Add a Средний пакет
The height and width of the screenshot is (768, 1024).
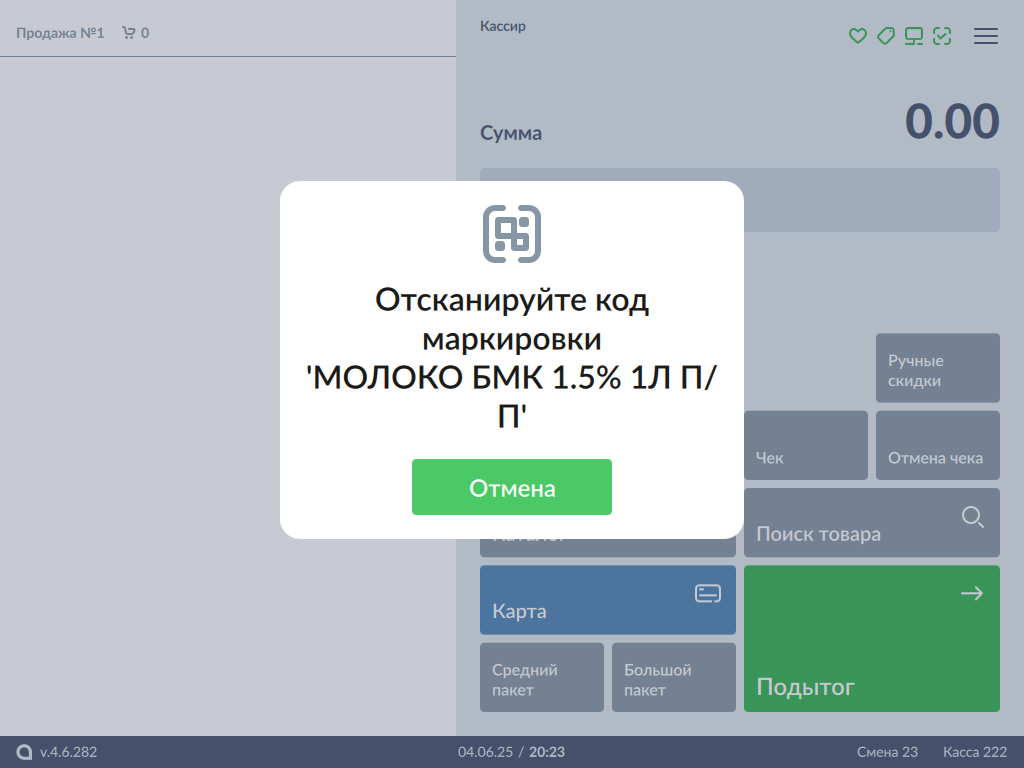click(541, 678)
